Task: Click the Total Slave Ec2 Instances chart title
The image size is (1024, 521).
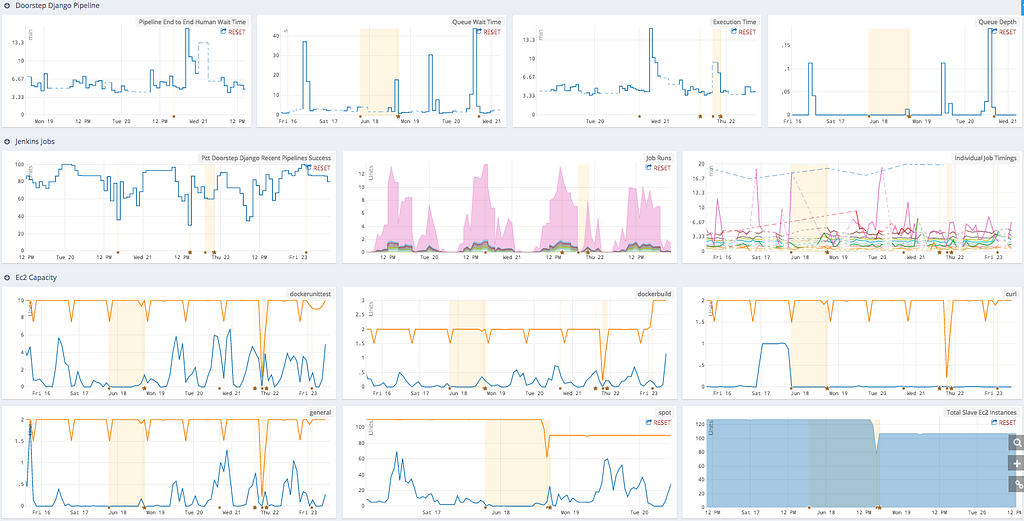Action: point(982,413)
